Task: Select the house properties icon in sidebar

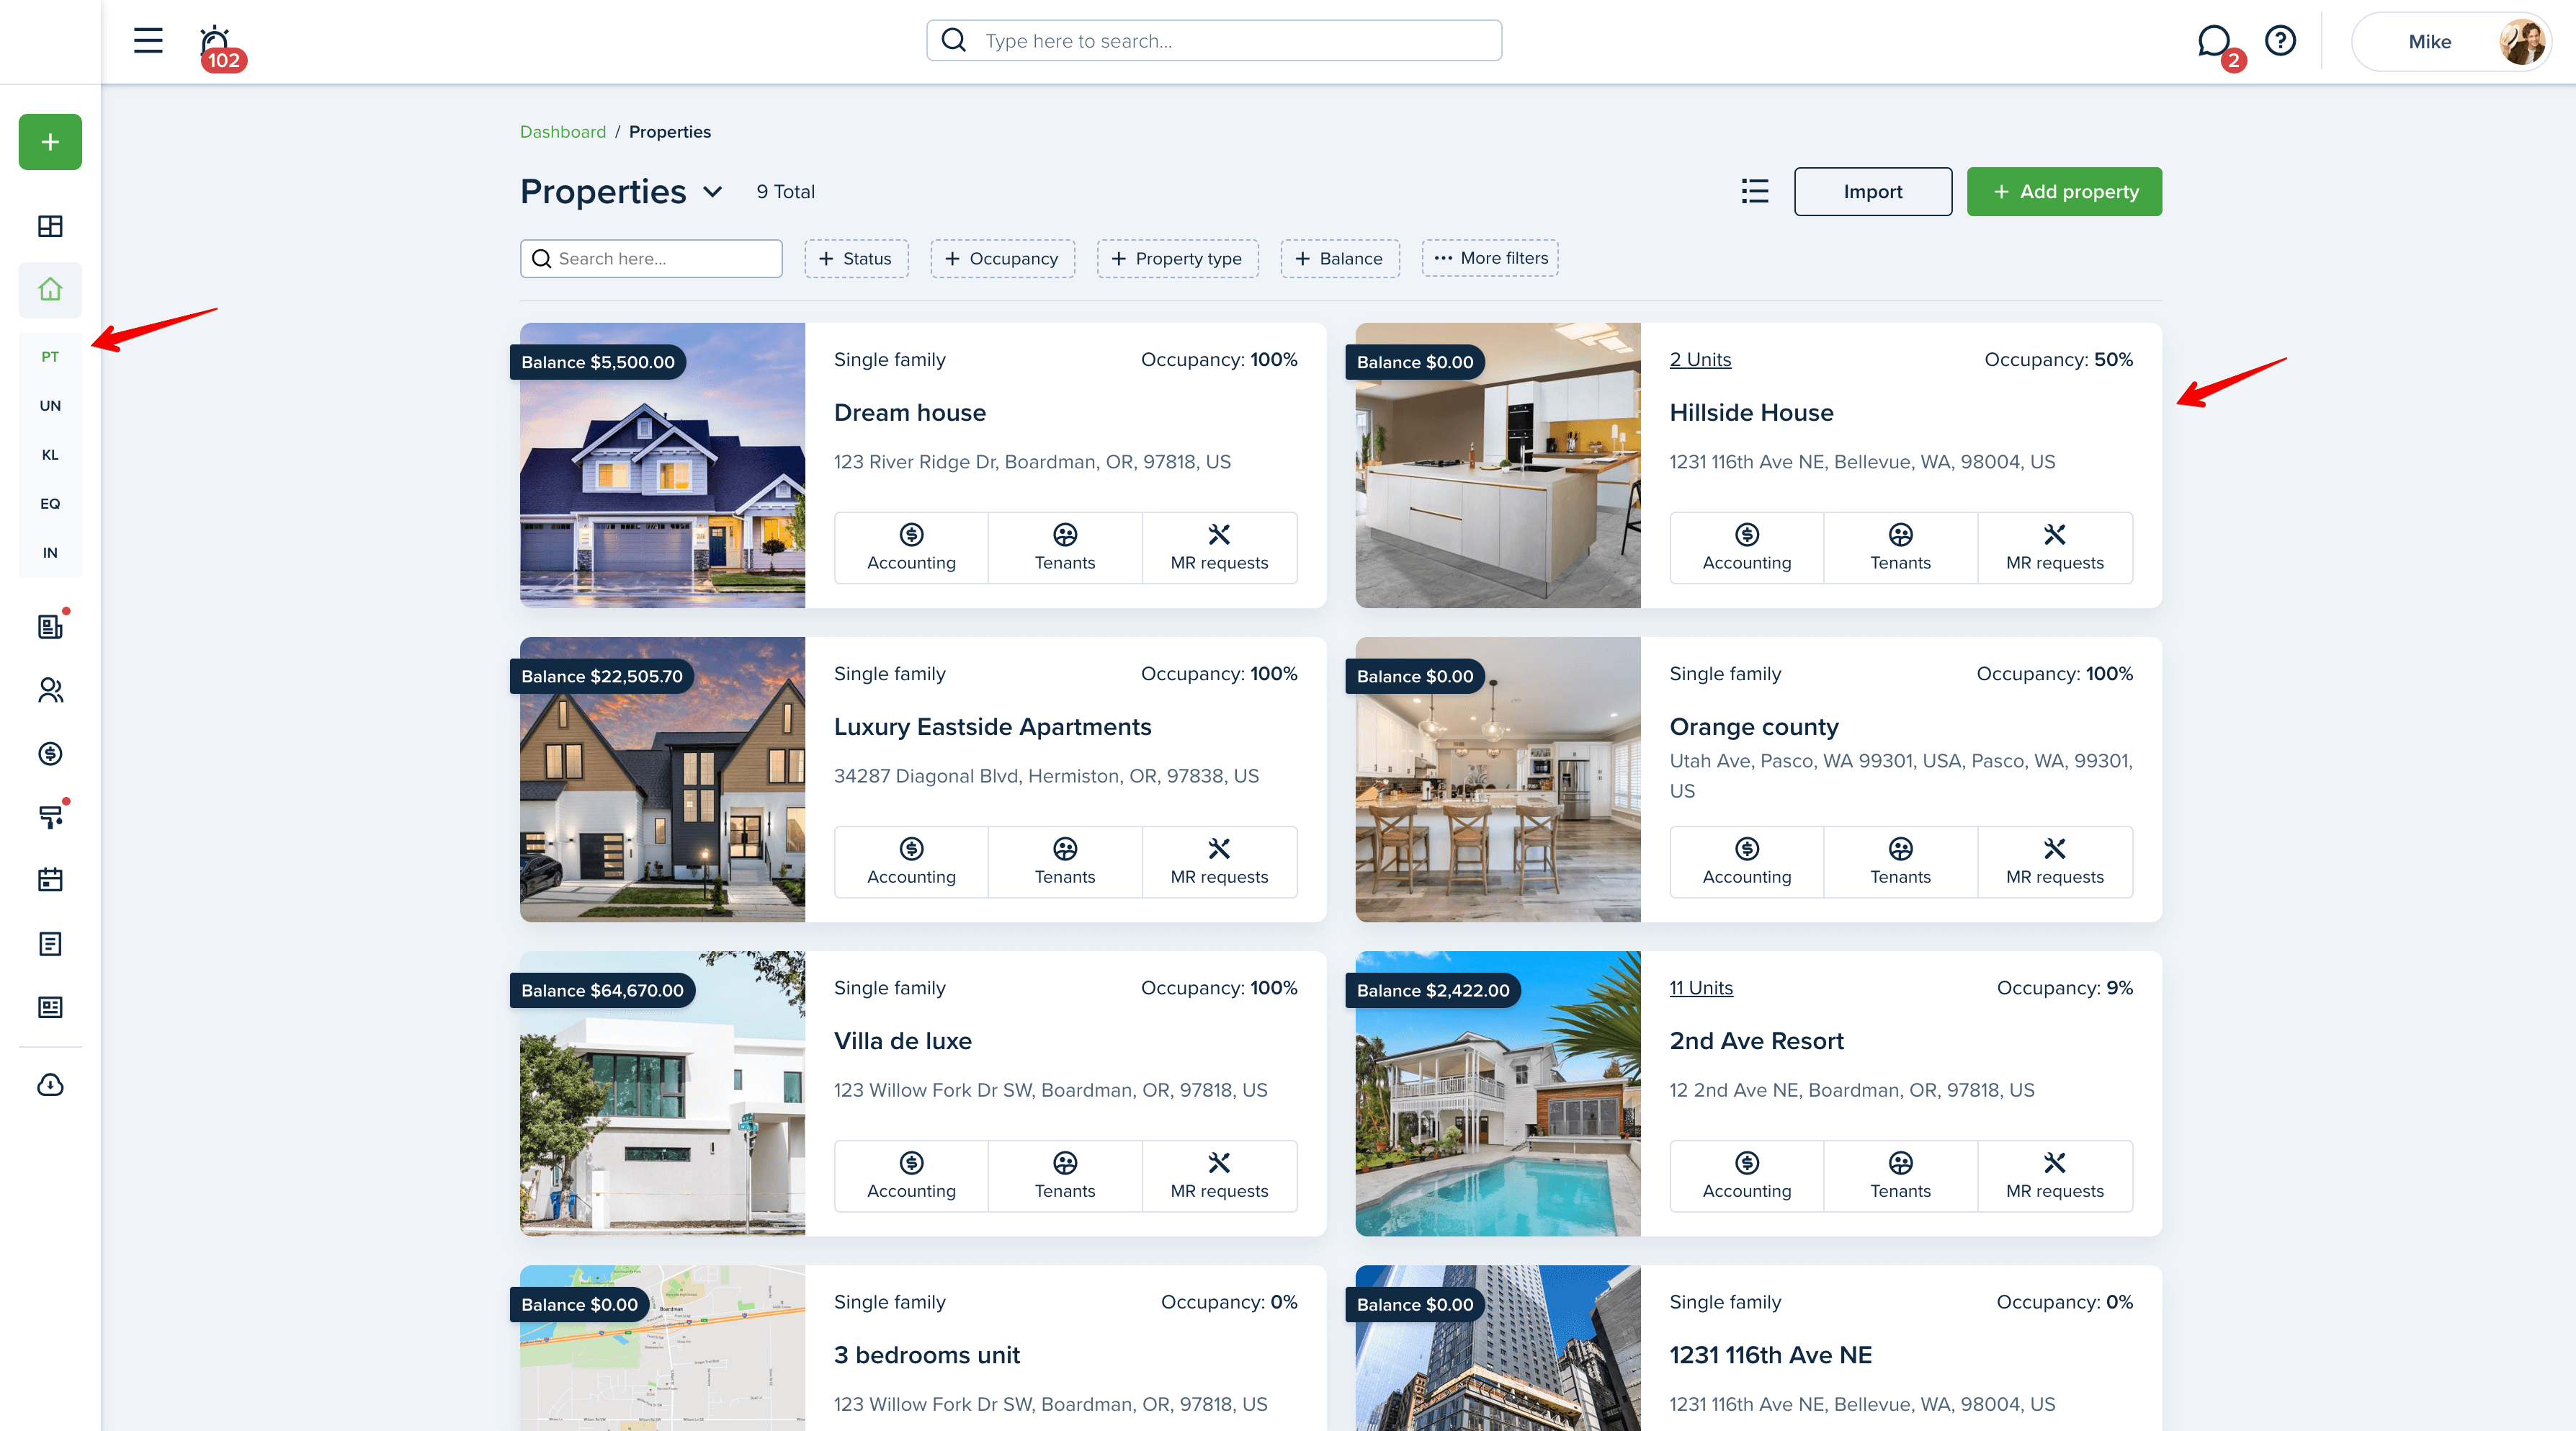Action: pos(50,290)
